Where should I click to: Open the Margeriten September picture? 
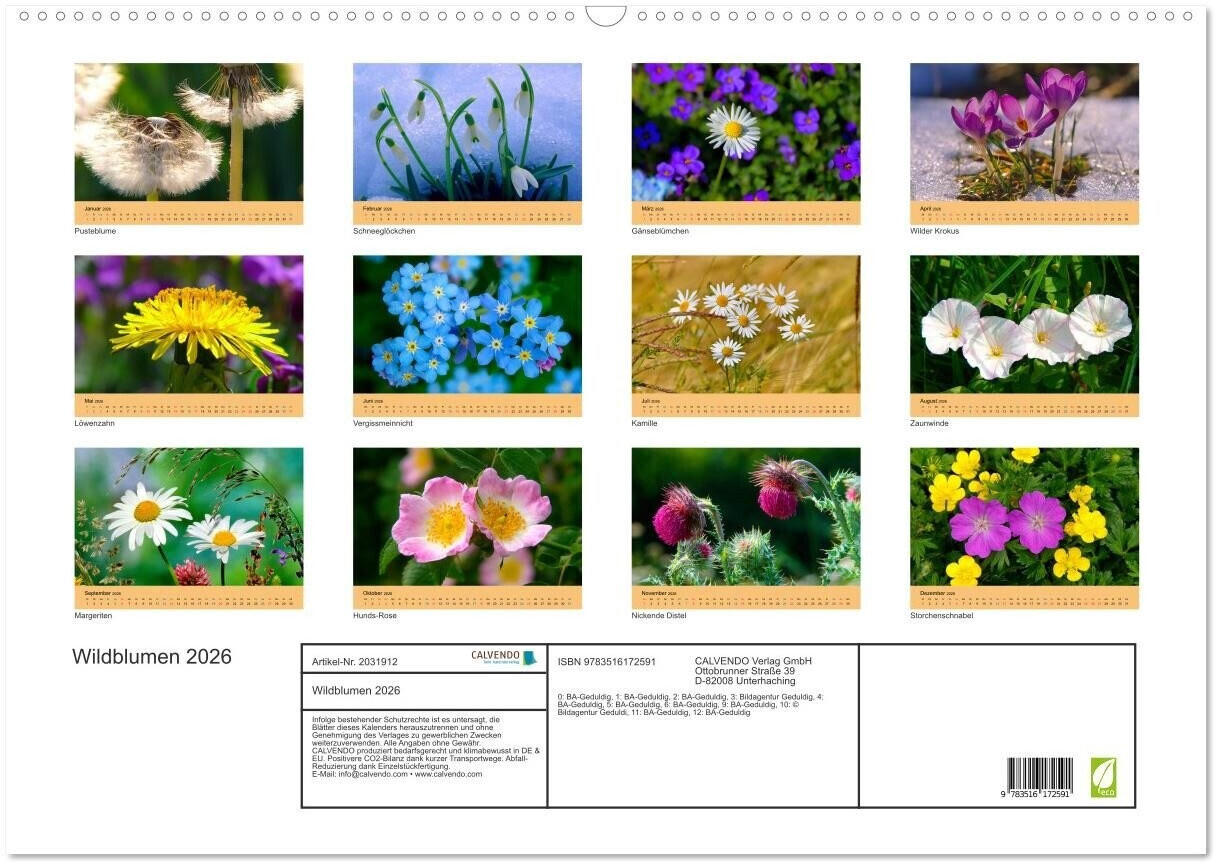tap(189, 516)
